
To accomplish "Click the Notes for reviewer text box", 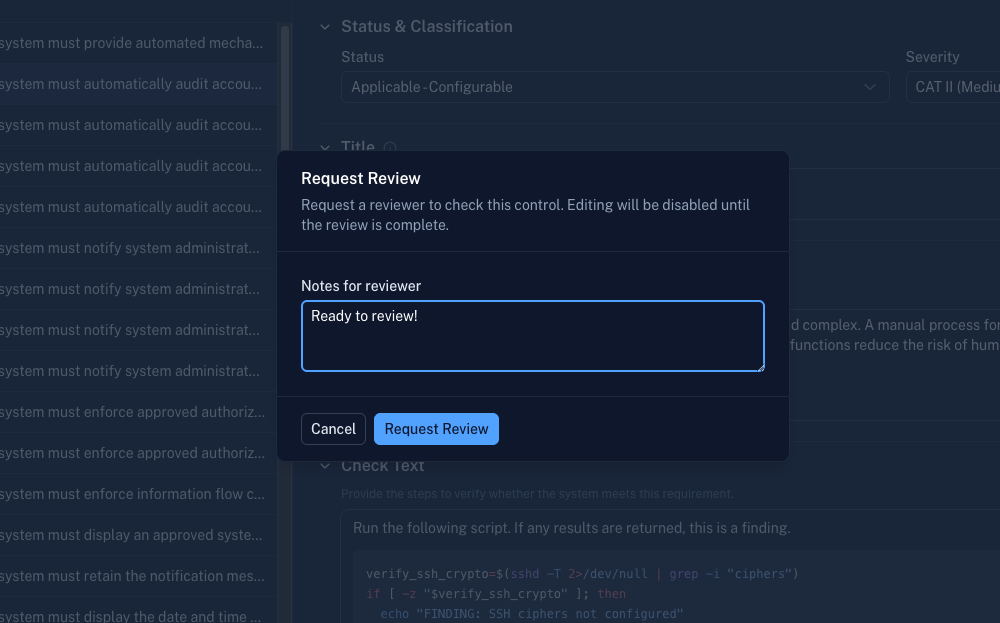I will pyautogui.click(x=532, y=335).
